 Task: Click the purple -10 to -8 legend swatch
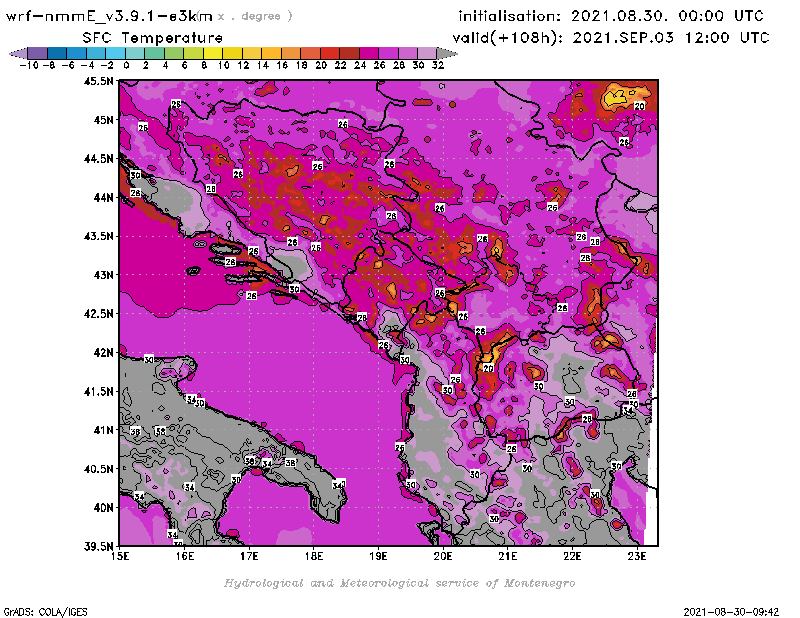(38, 53)
